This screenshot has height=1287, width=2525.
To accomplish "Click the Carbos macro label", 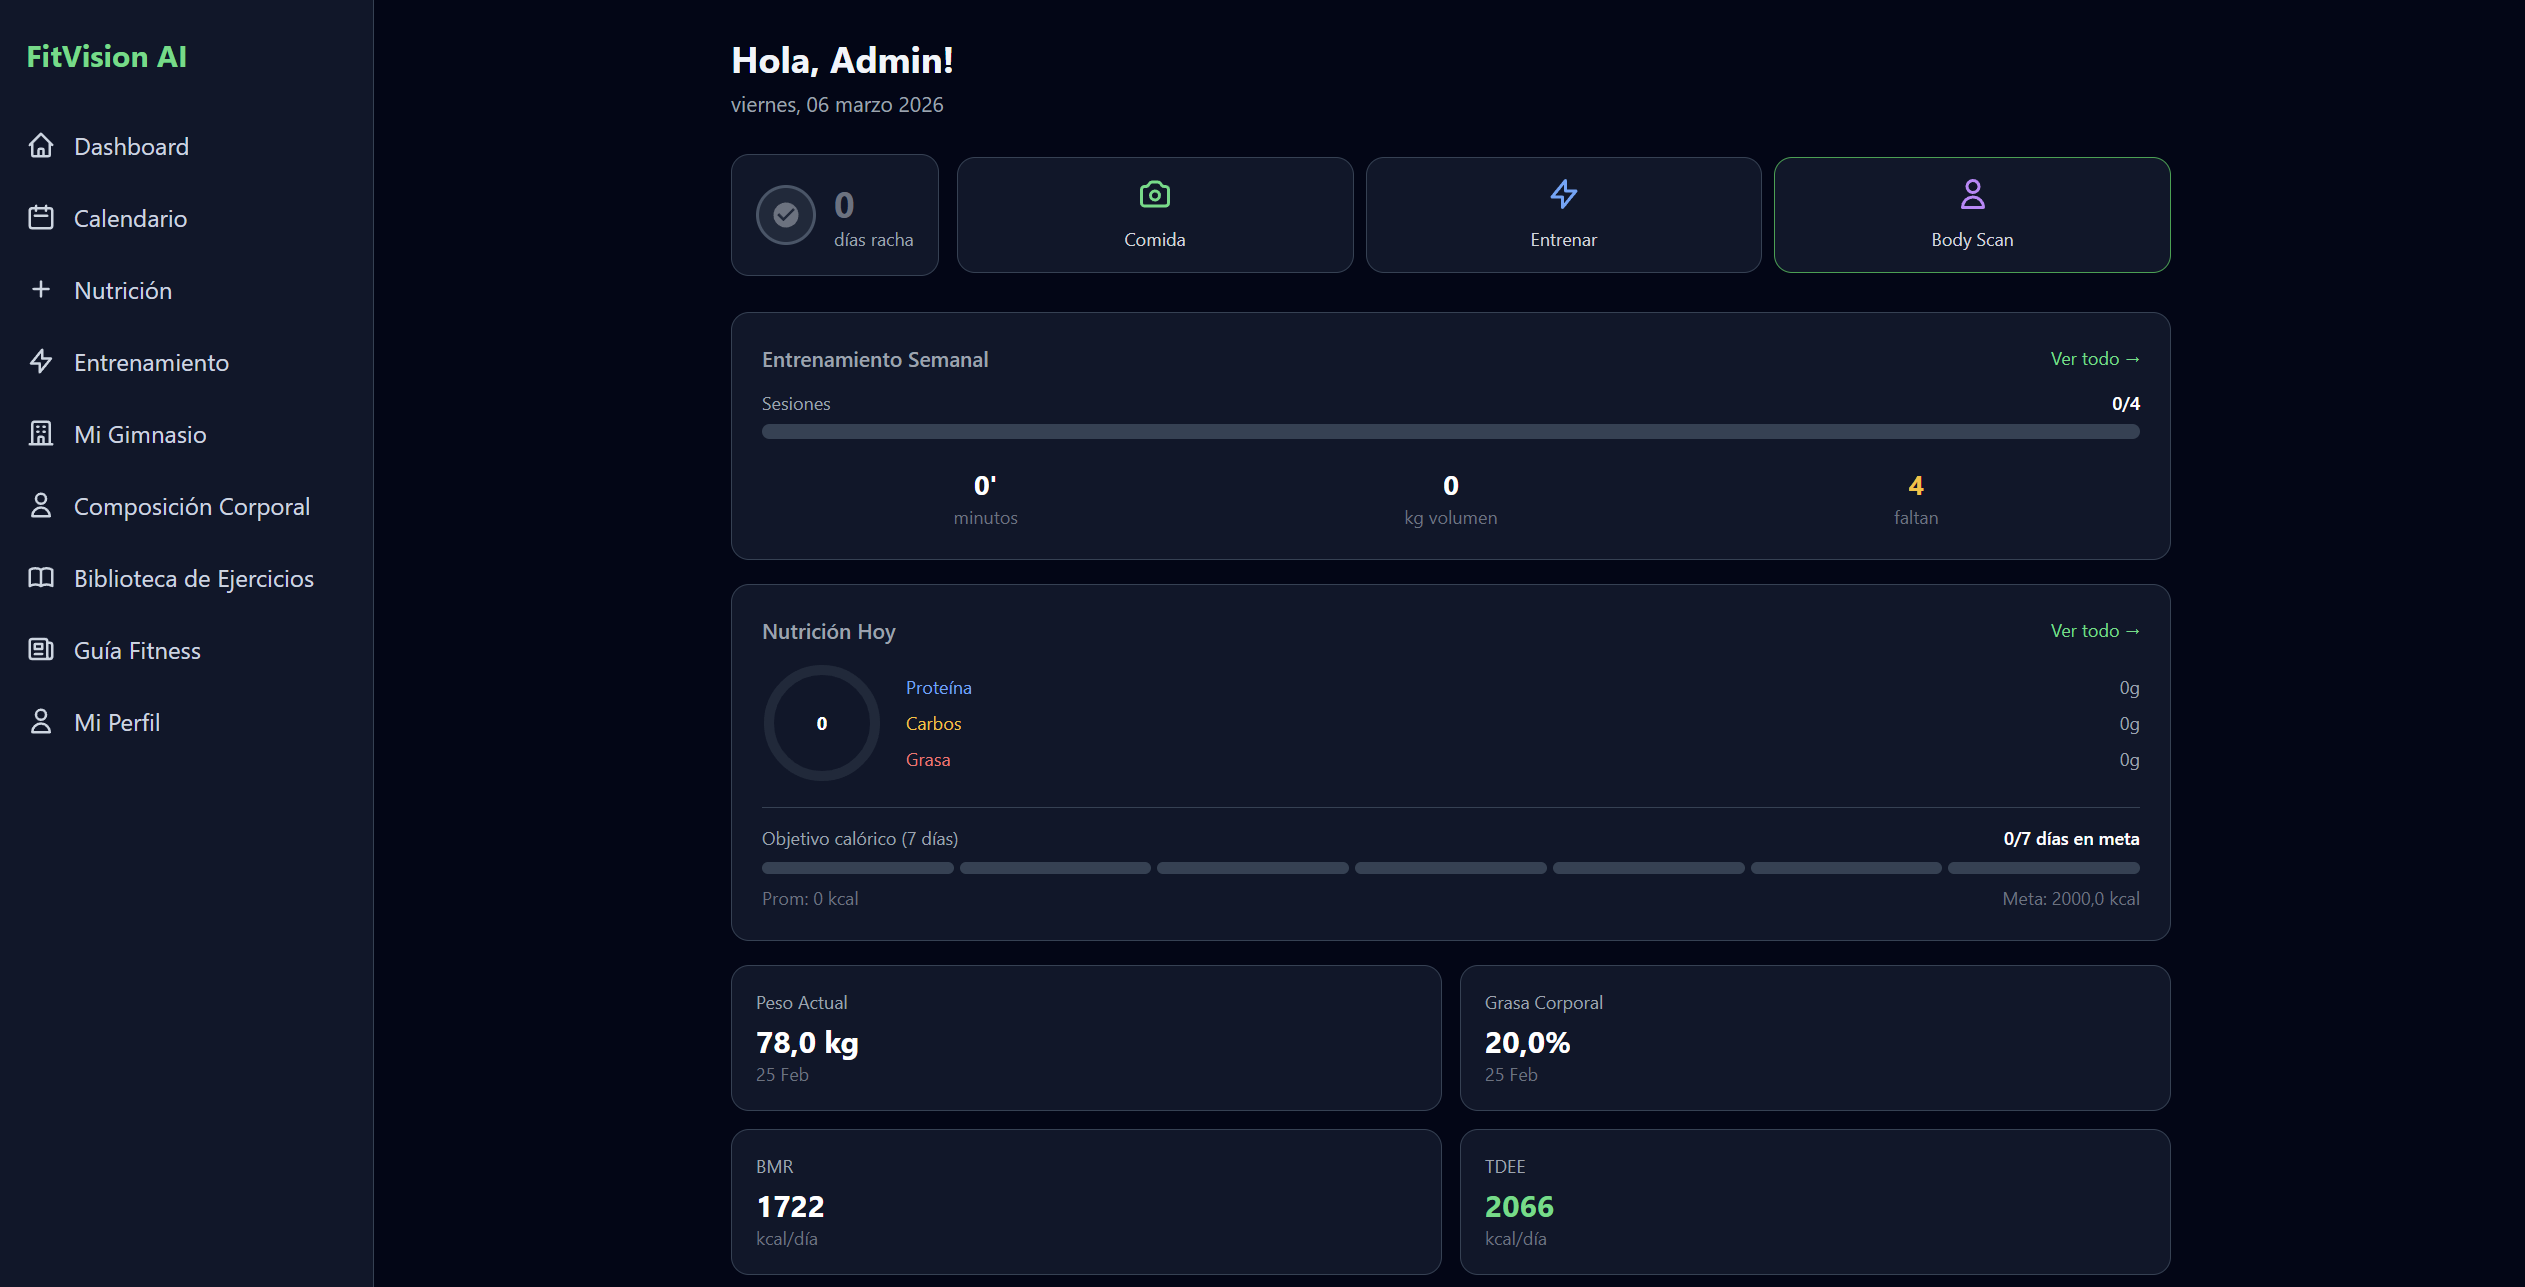I will [933, 724].
